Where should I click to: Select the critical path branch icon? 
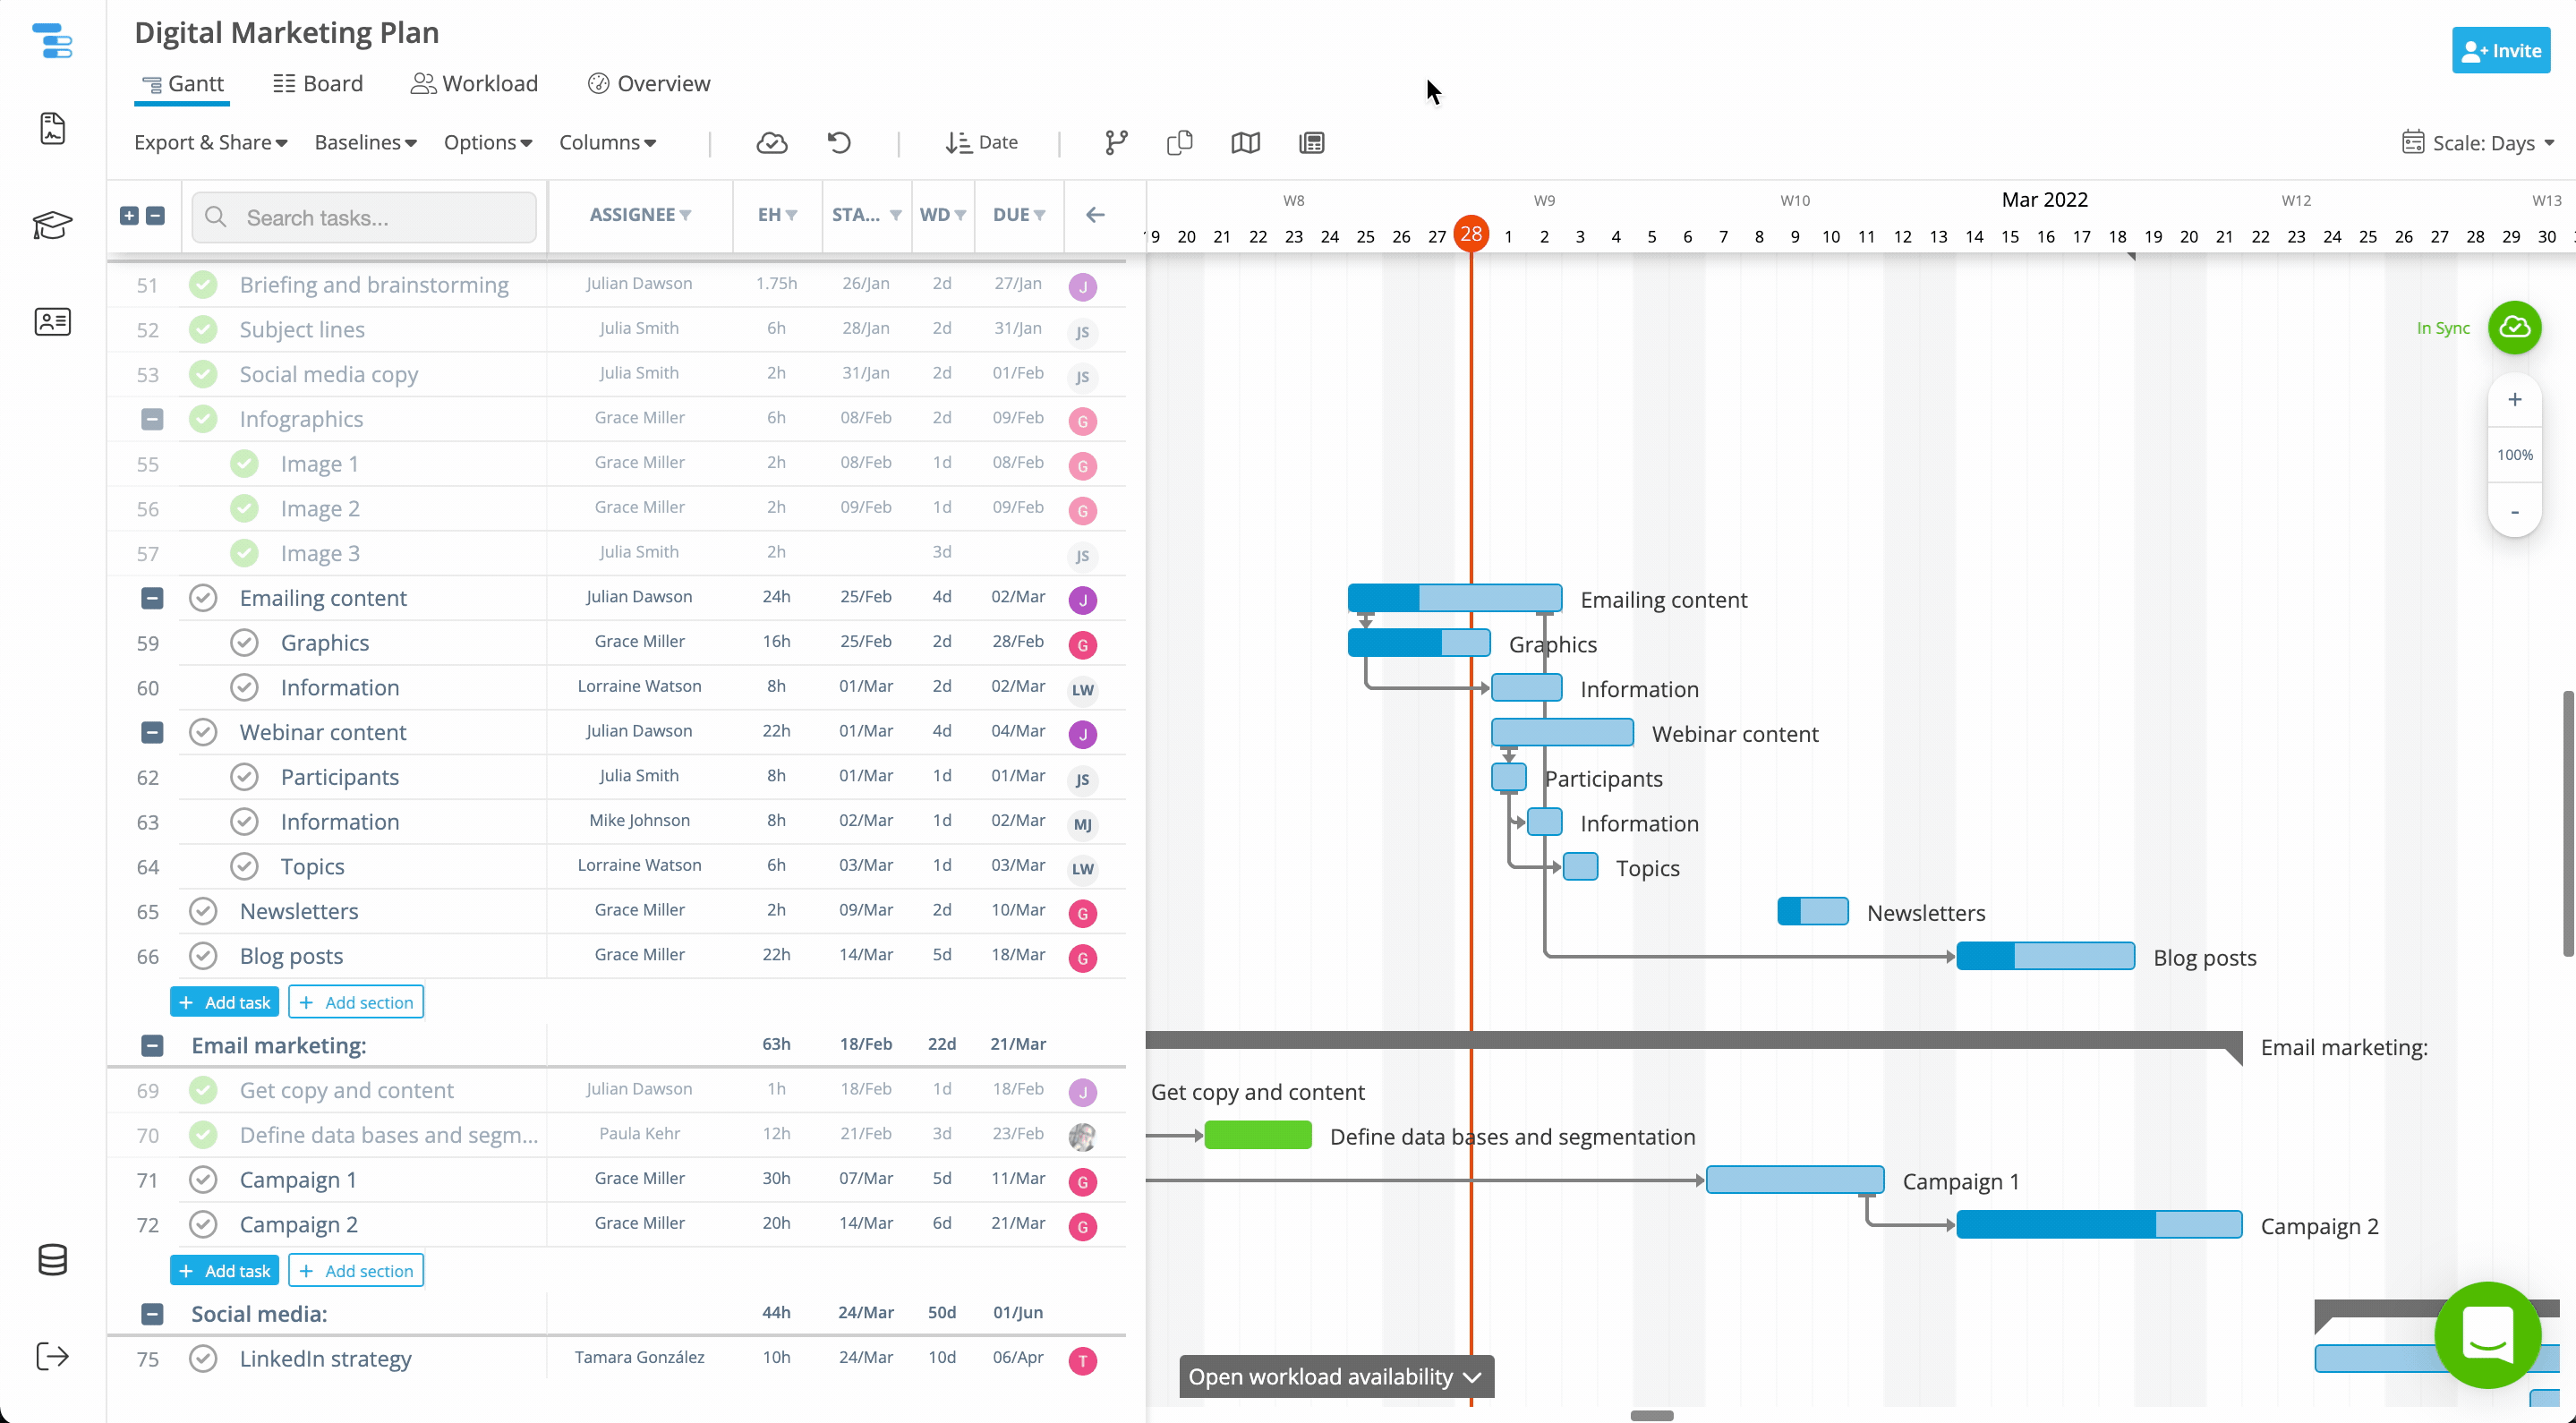tap(1115, 142)
